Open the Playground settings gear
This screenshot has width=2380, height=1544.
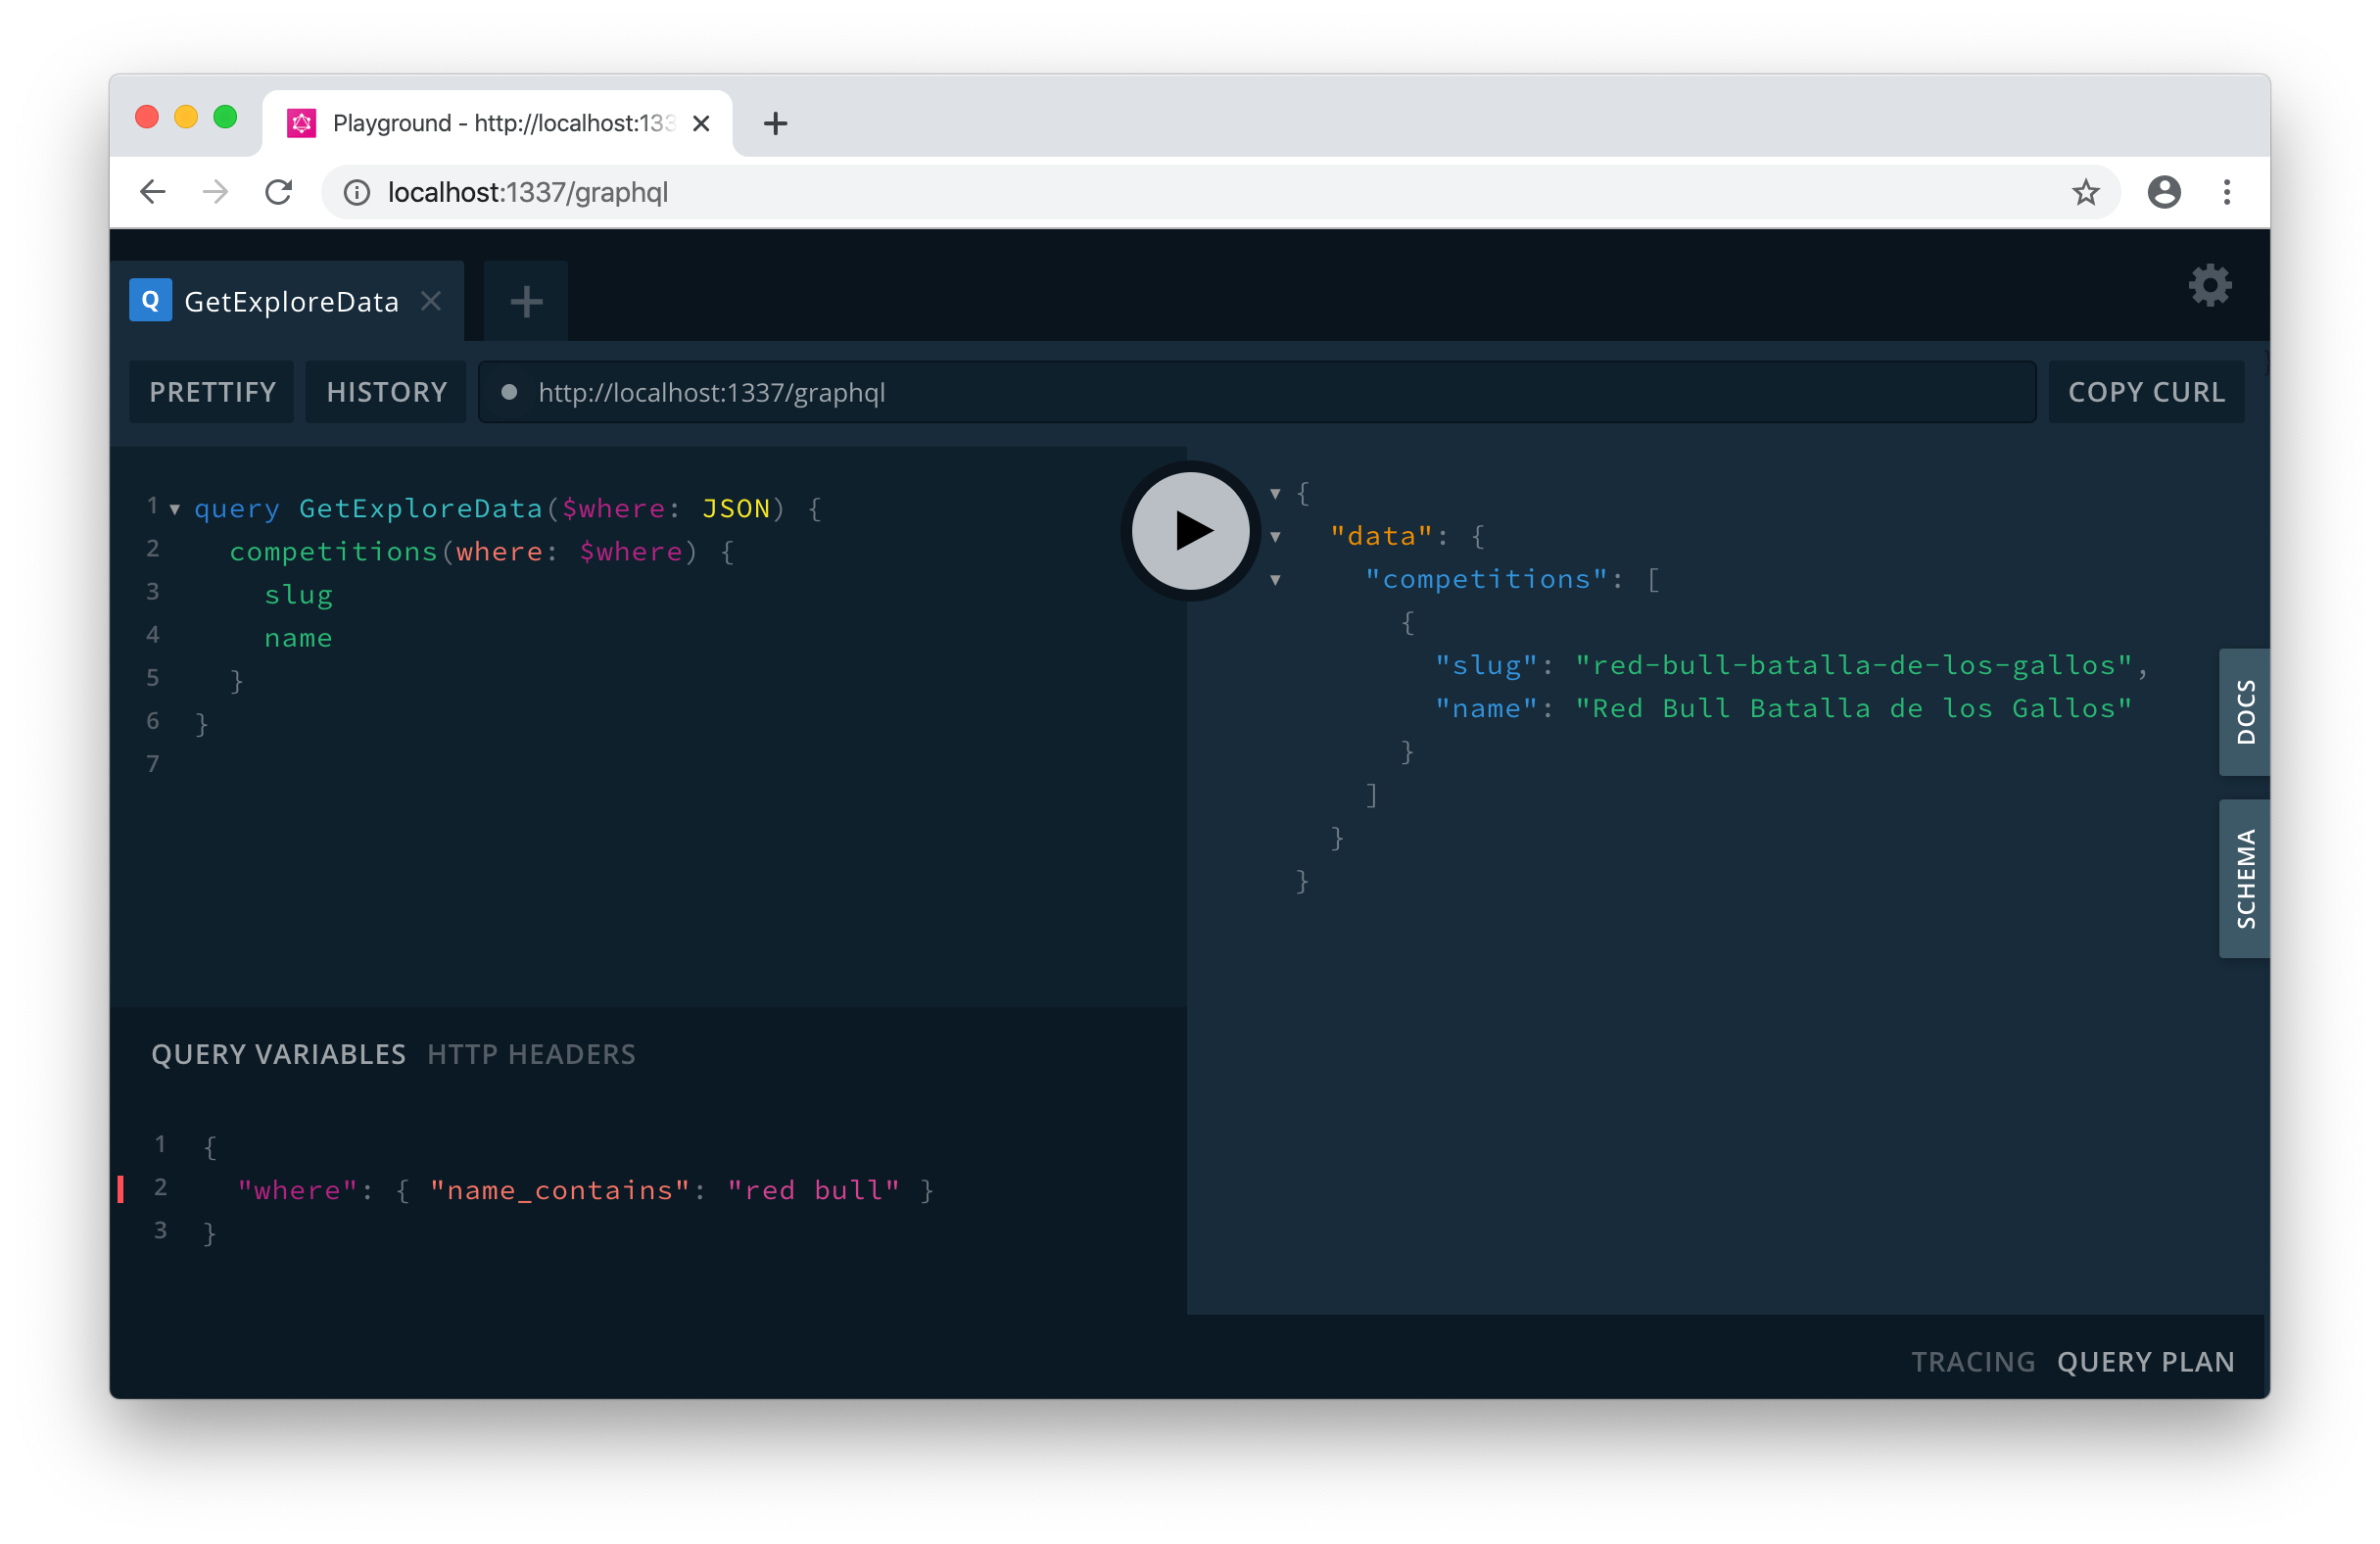point(2209,286)
